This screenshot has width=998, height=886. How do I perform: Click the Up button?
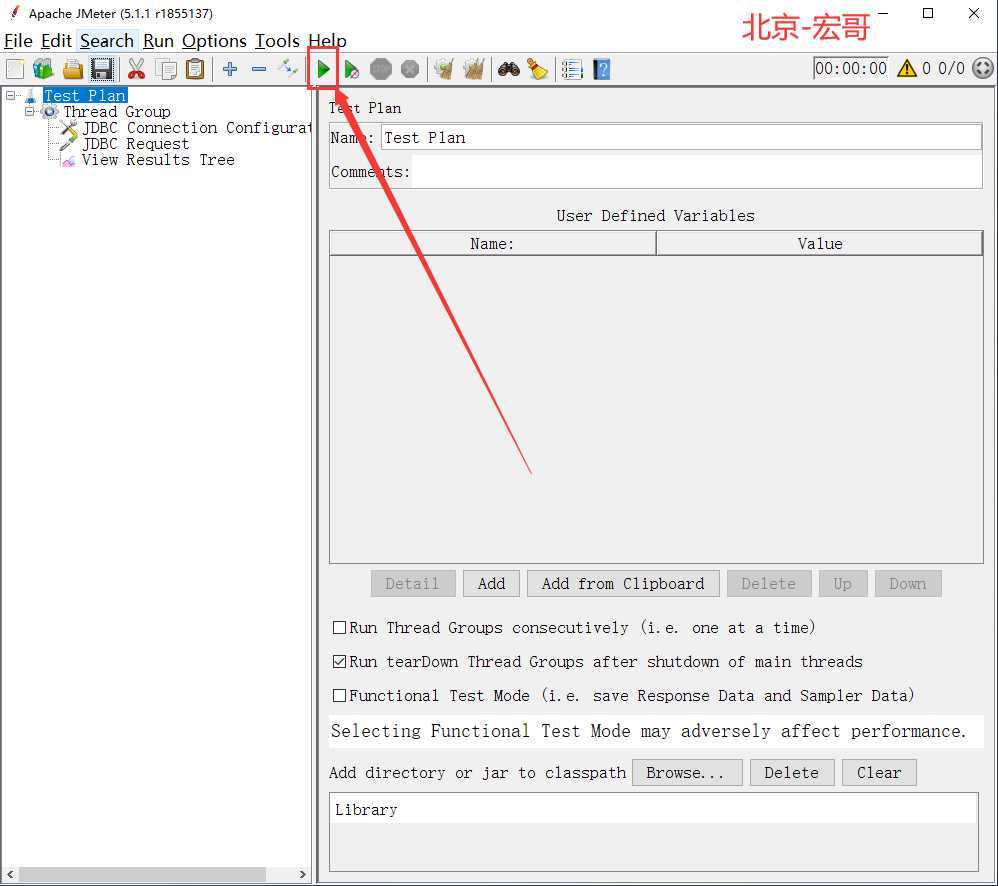(843, 584)
